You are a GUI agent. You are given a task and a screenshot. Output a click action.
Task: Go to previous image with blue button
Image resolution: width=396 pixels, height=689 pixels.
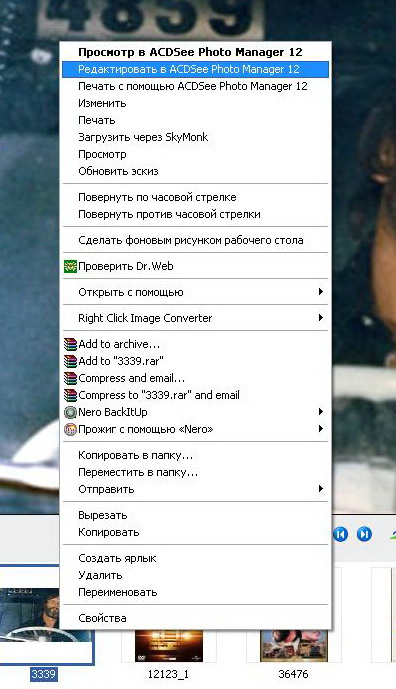[341, 534]
